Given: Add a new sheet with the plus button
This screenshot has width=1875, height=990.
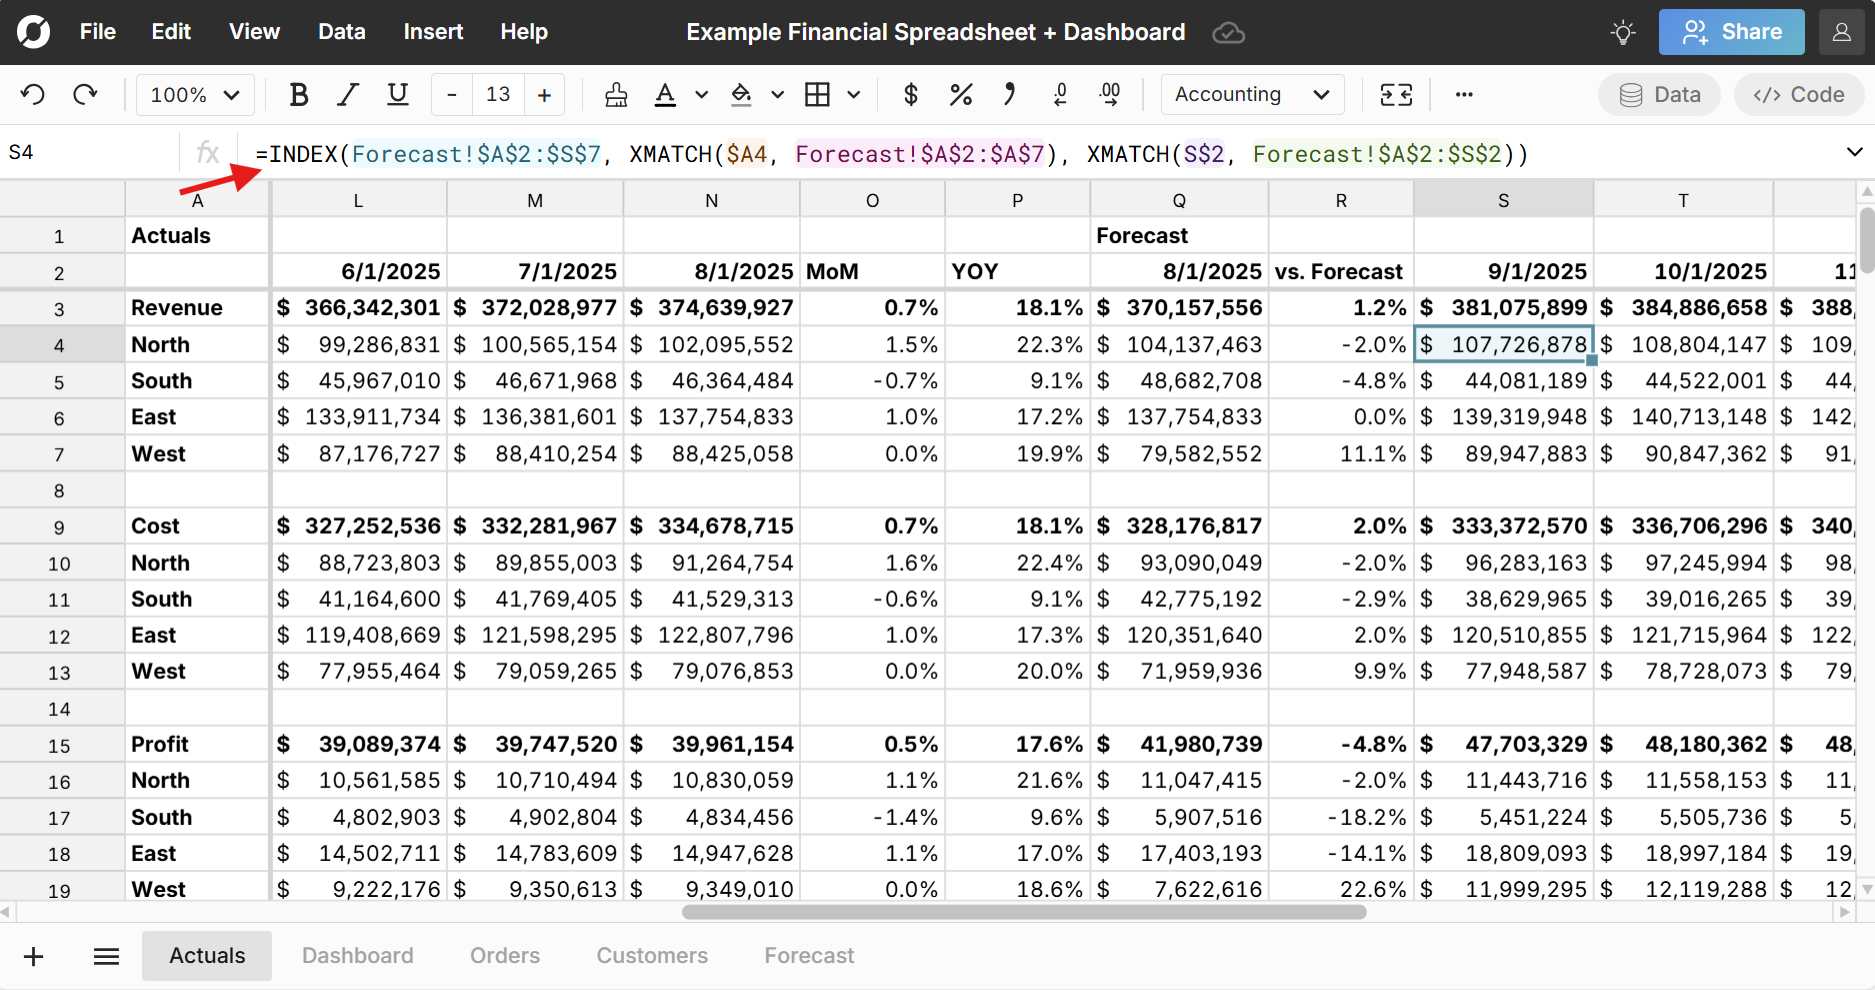Looking at the screenshot, I should [x=34, y=956].
